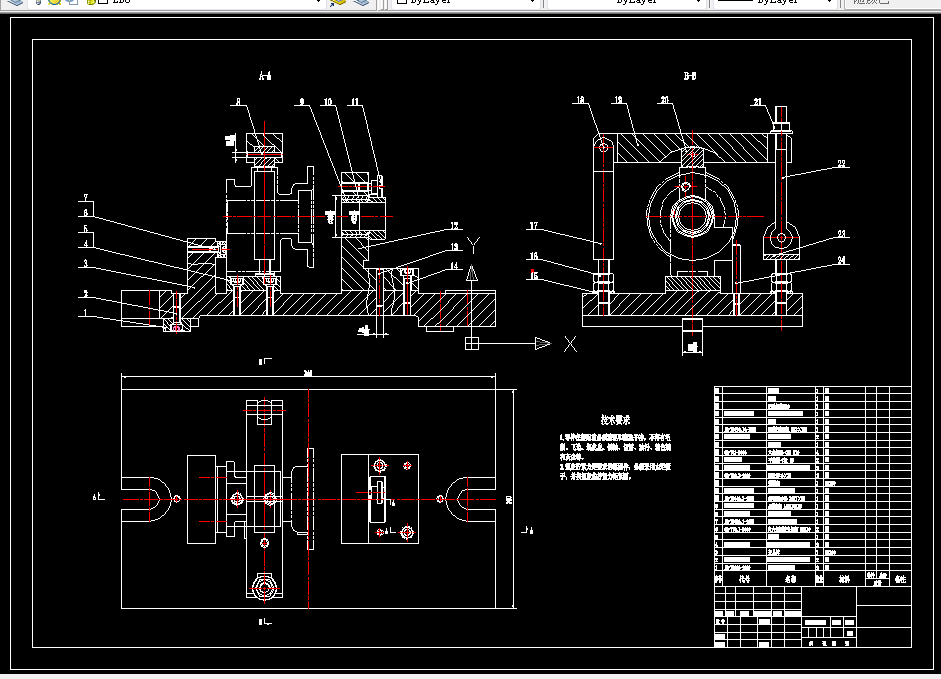
Task: Select part balloon label 3
Action: click(85, 263)
